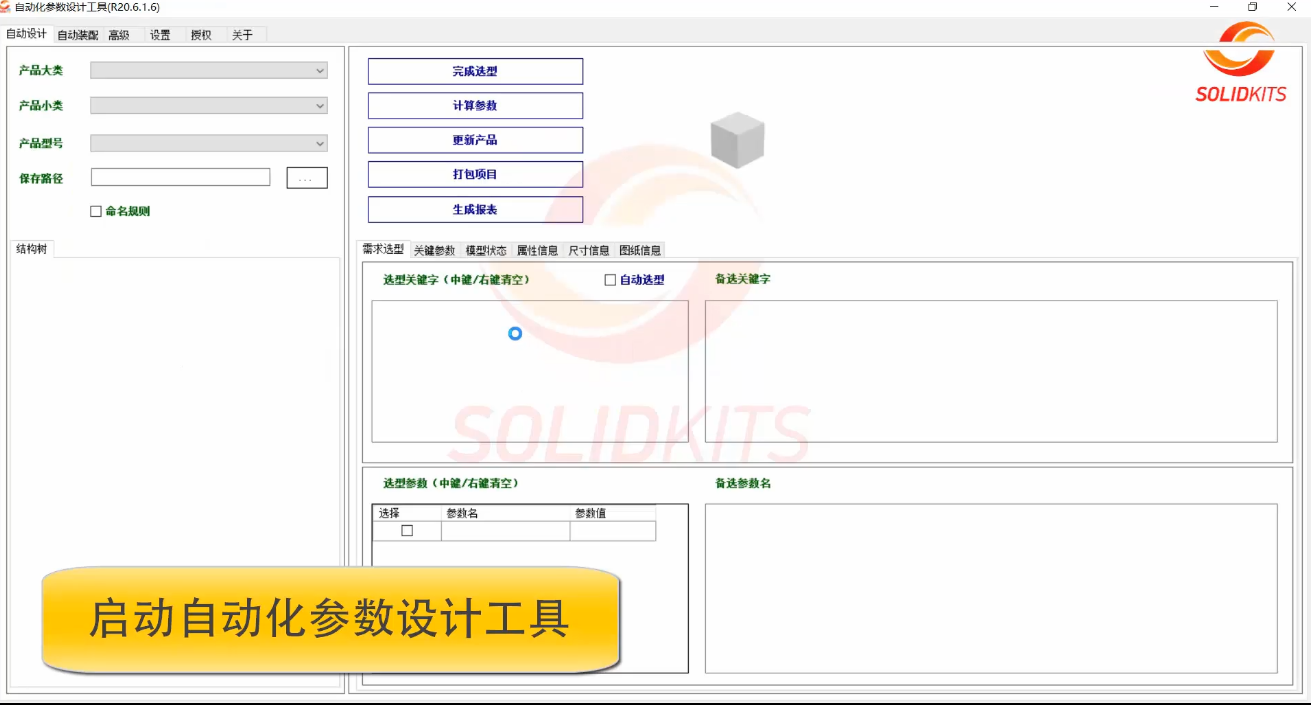Click the 计算参数 button

475,106
